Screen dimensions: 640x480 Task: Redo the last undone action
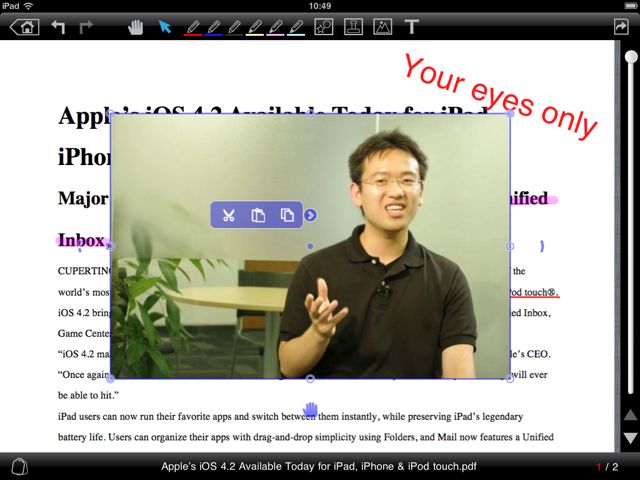pos(86,27)
